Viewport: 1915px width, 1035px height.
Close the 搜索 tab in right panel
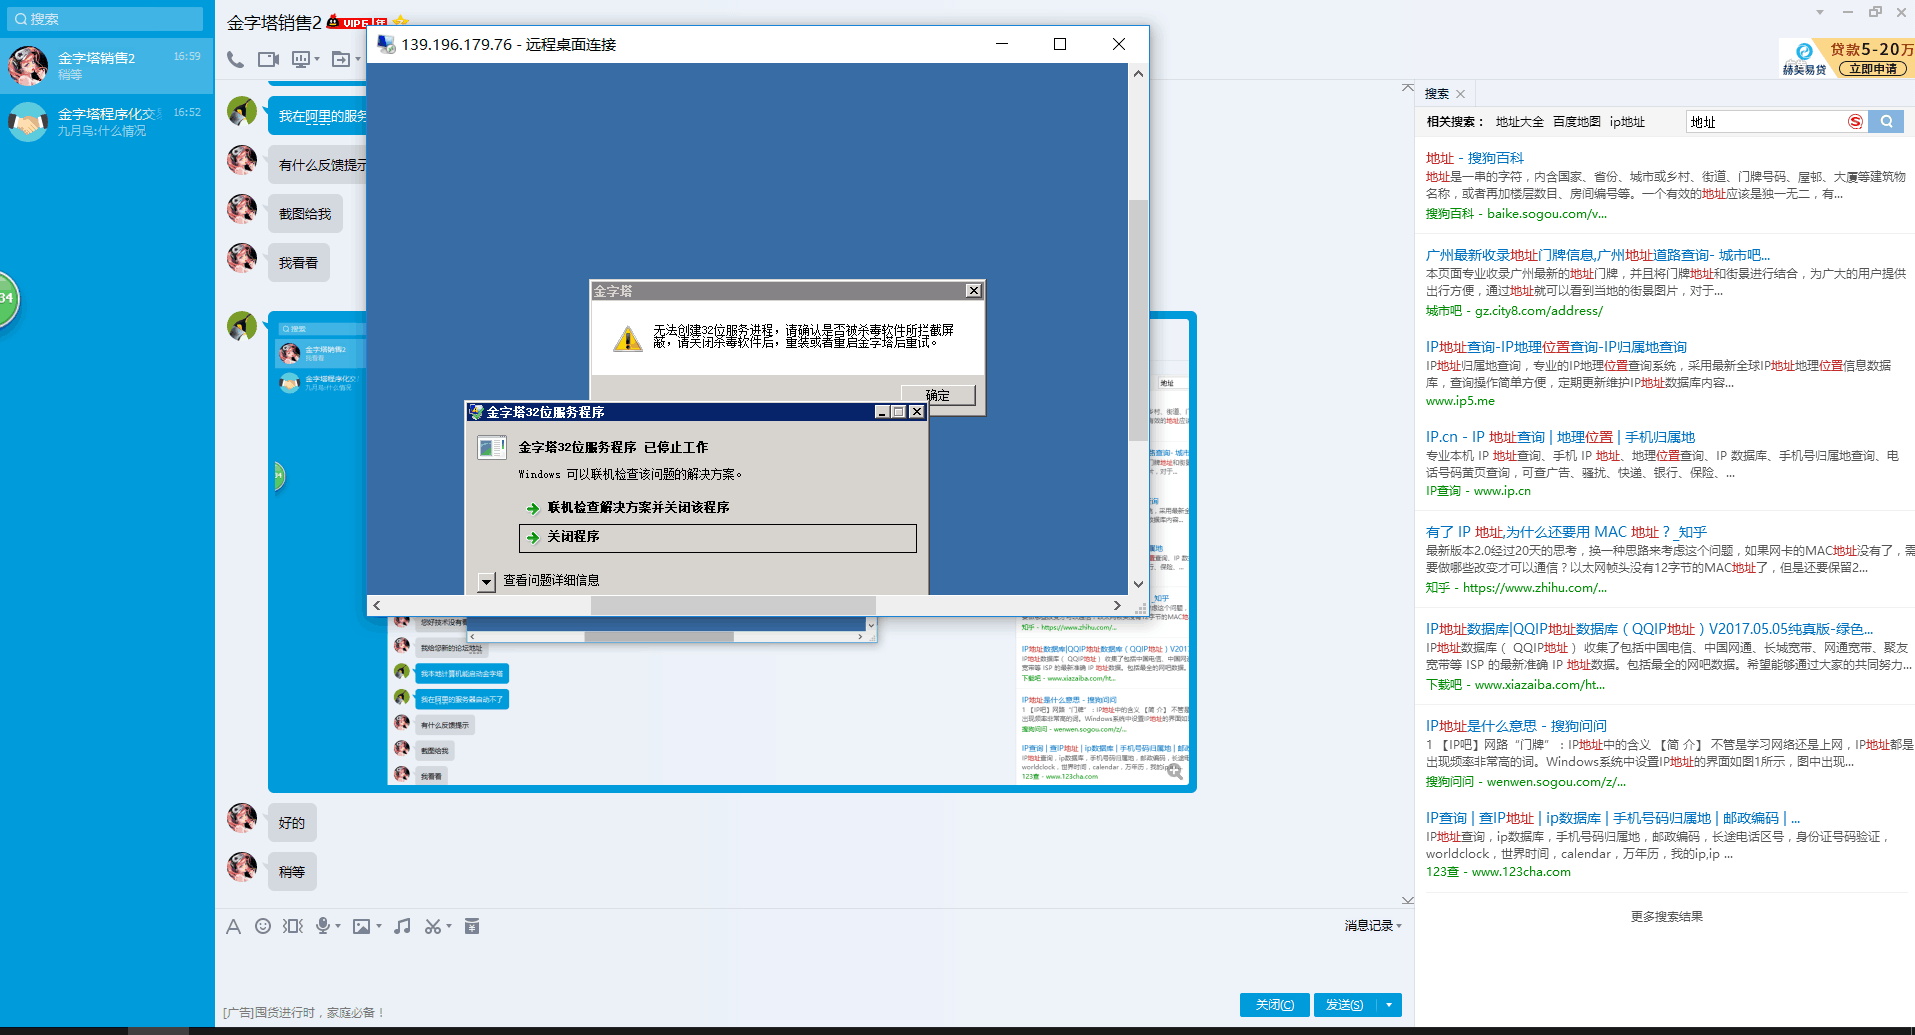(1461, 94)
